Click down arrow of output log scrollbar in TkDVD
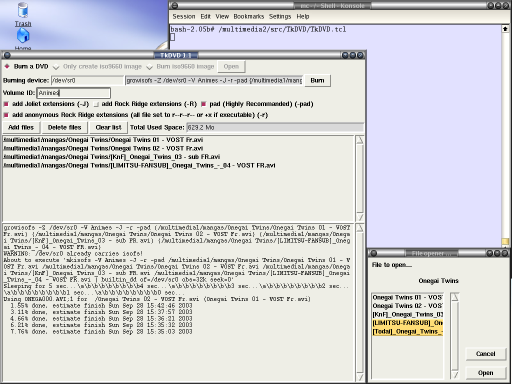This screenshot has height=384, width=512. pos(360,377)
